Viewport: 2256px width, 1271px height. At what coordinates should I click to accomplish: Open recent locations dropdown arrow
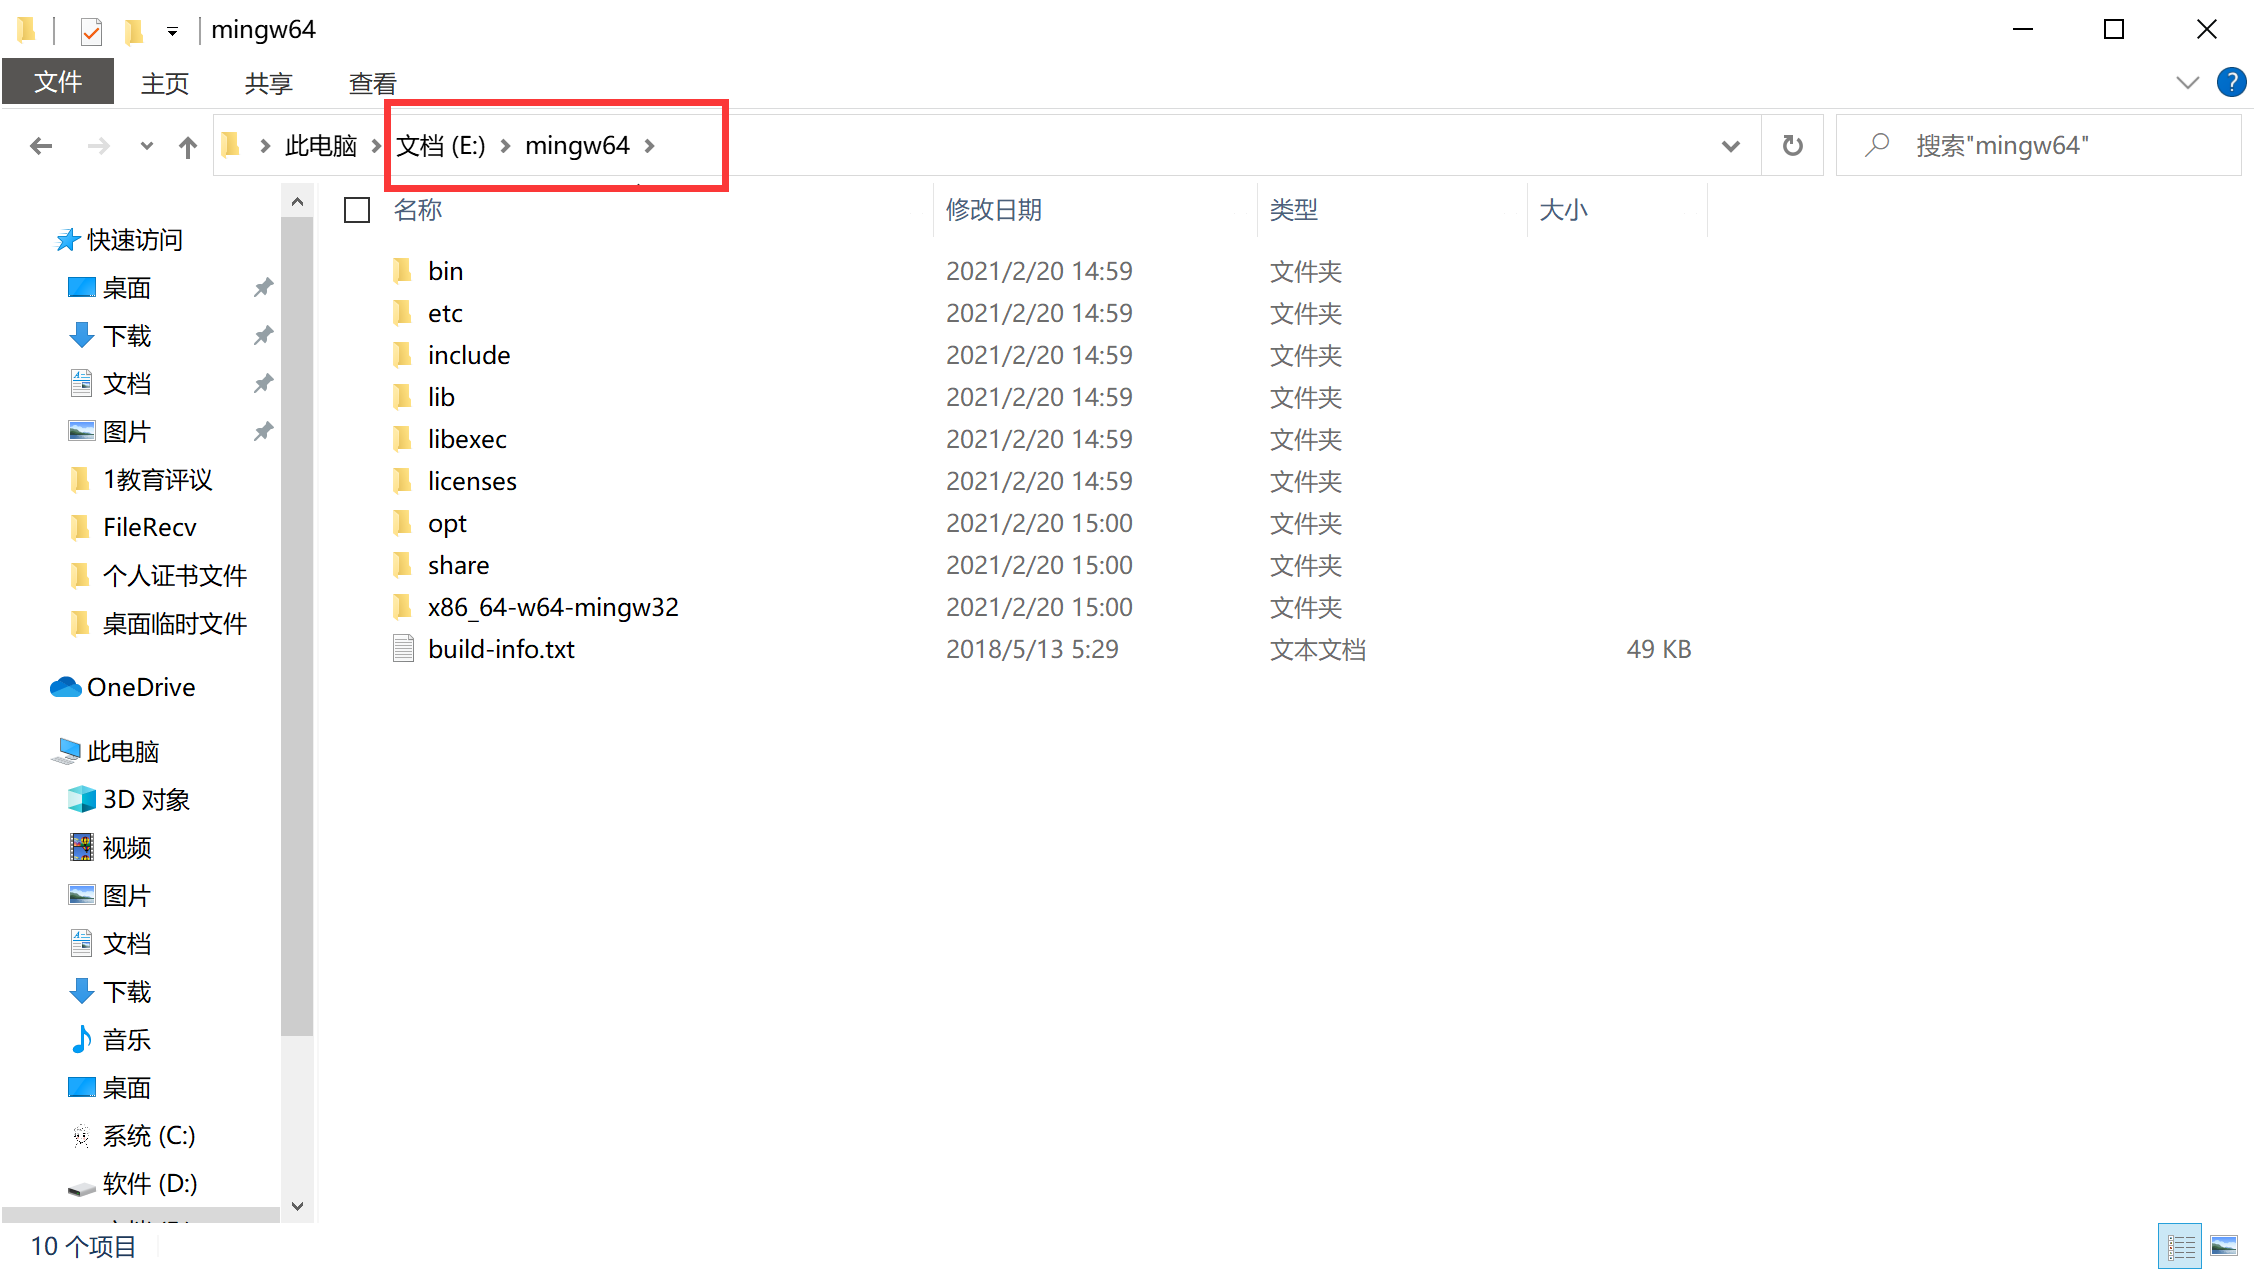coord(147,146)
